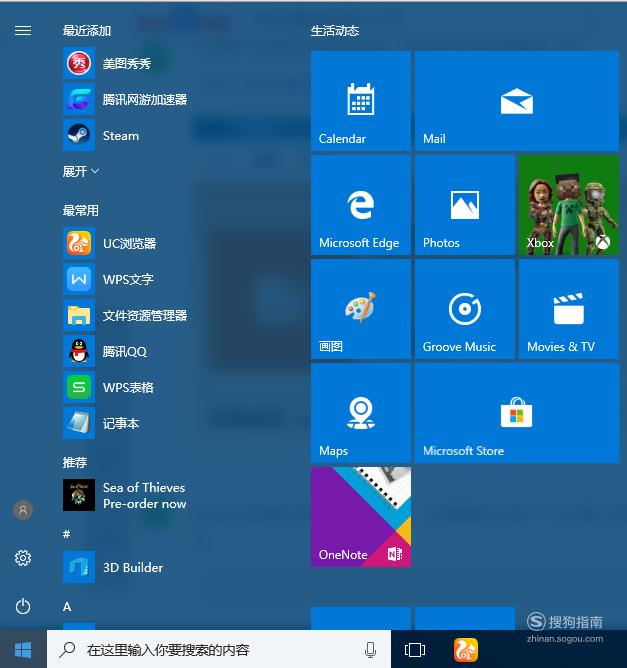Image resolution: width=627 pixels, height=668 pixels.
Task: Open Task View on the taskbar
Action: 414,650
